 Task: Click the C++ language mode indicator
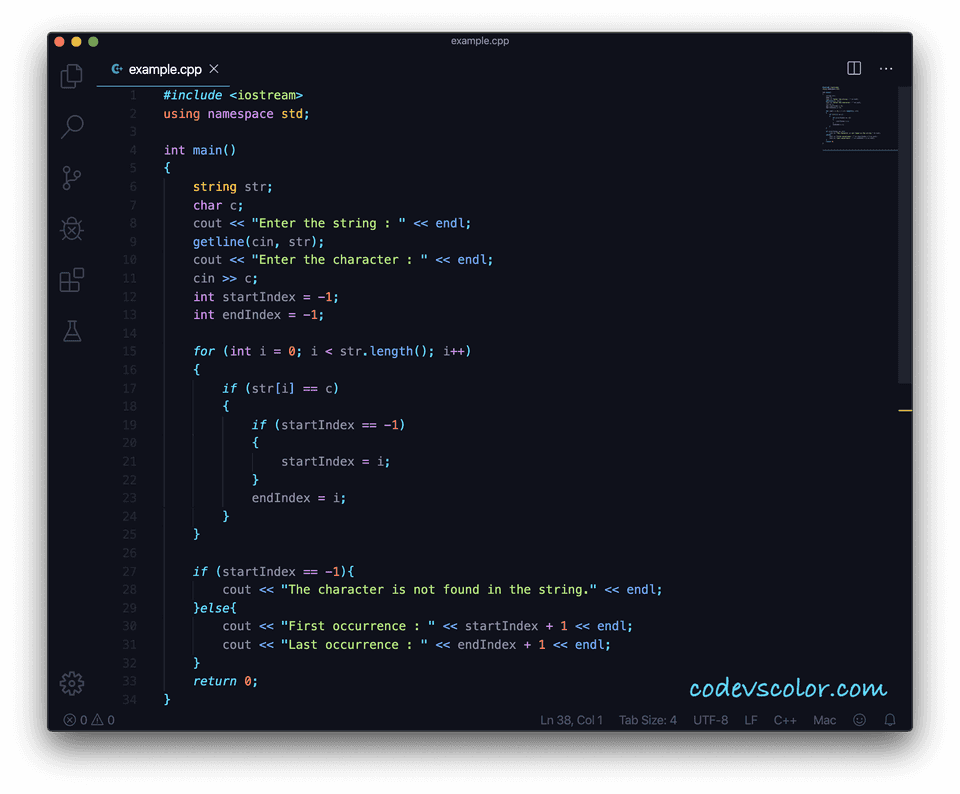pos(785,719)
